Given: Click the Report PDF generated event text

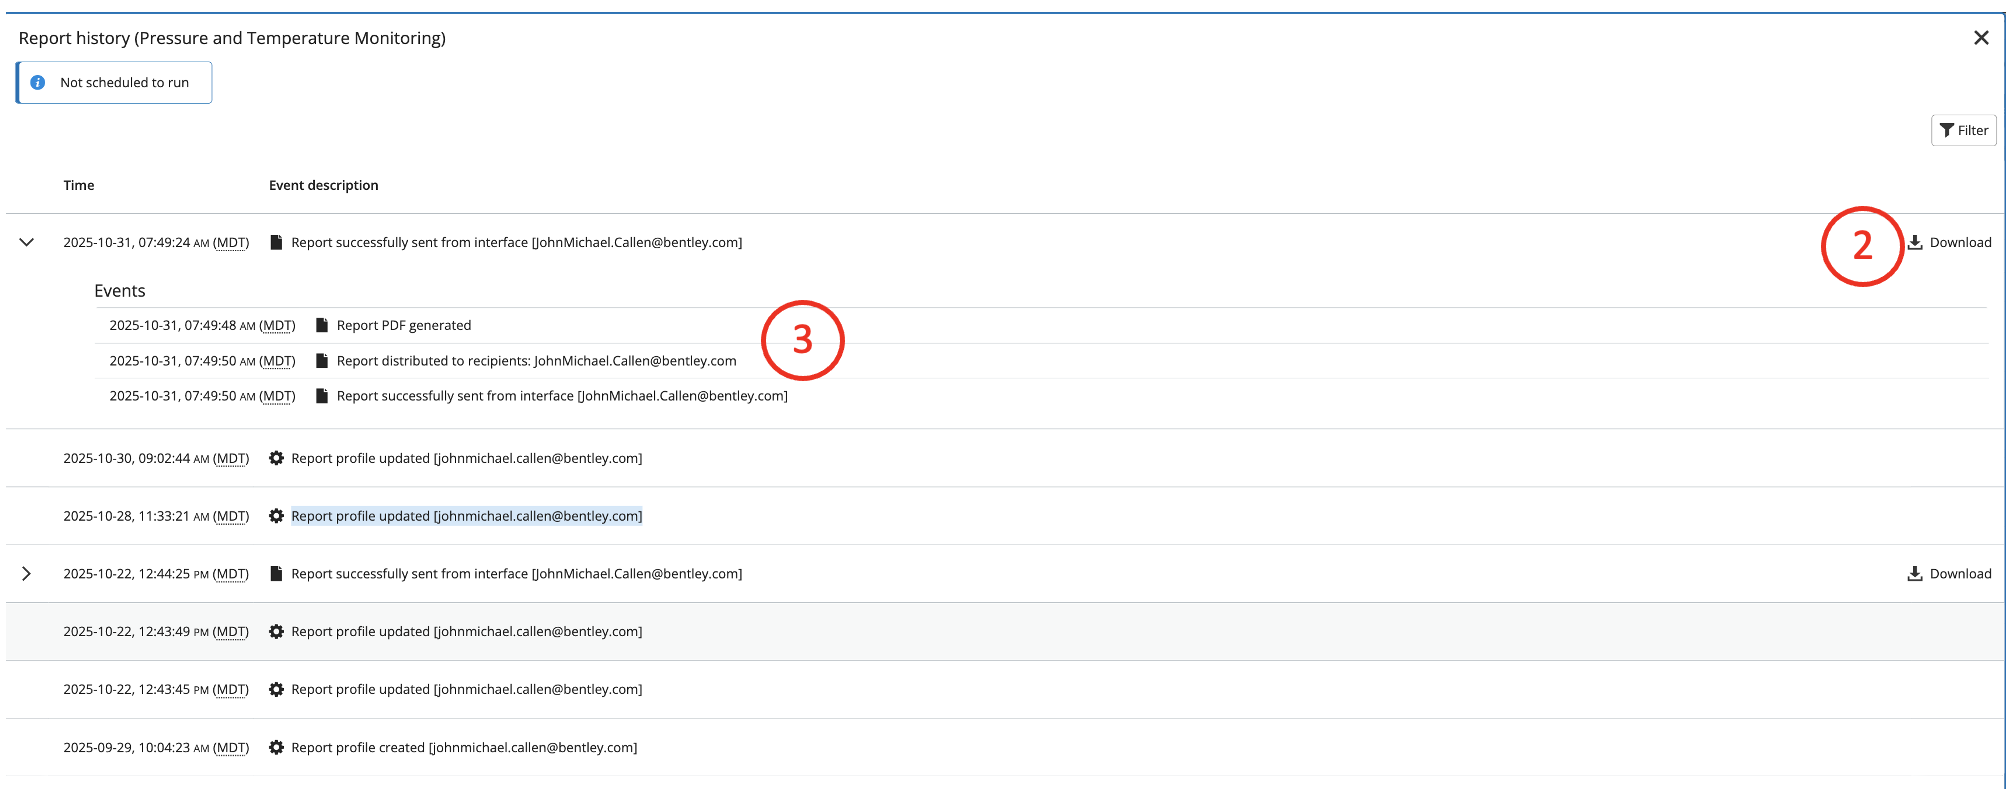Looking at the screenshot, I should click(404, 326).
